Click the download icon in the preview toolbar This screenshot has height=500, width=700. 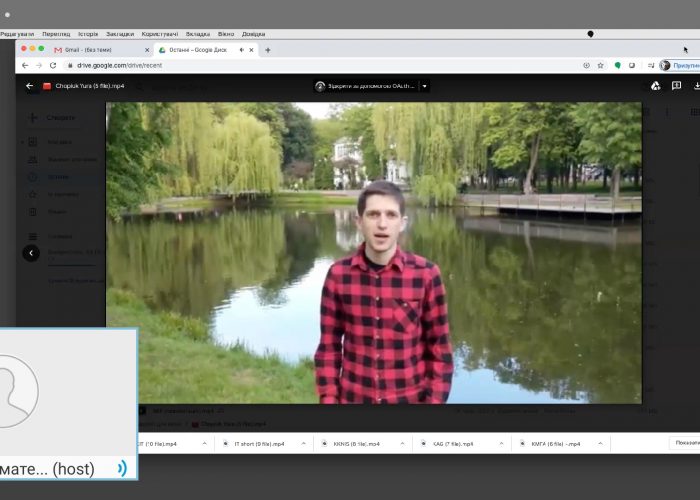click(x=696, y=86)
